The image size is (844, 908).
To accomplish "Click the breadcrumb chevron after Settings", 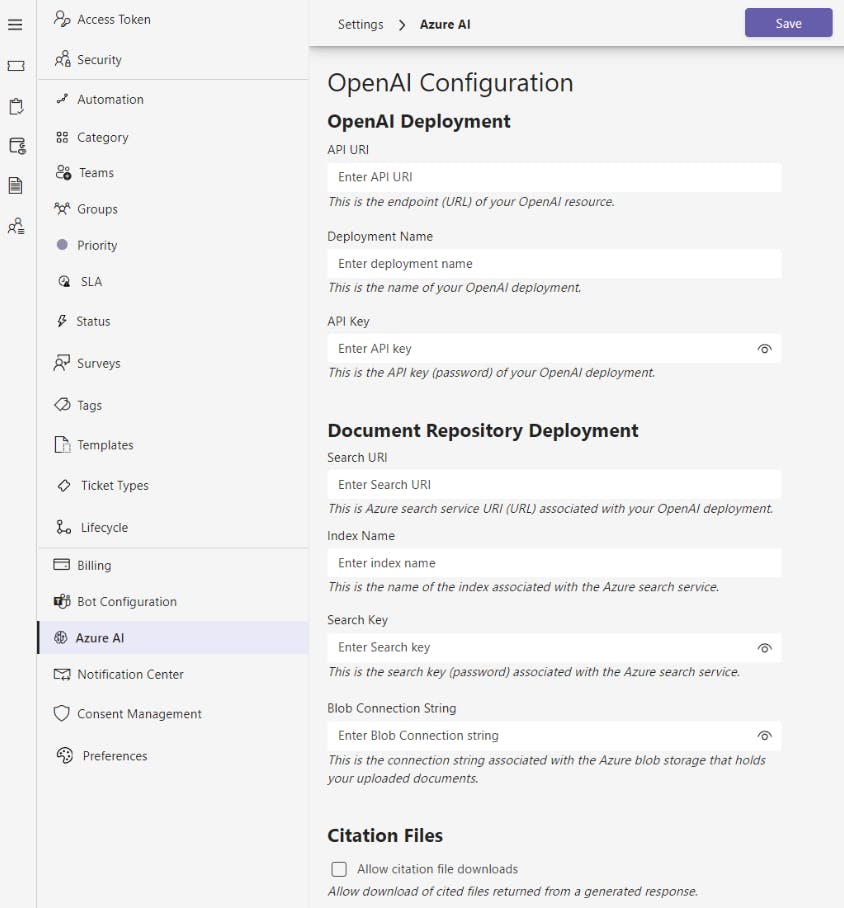I will point(402,25).
